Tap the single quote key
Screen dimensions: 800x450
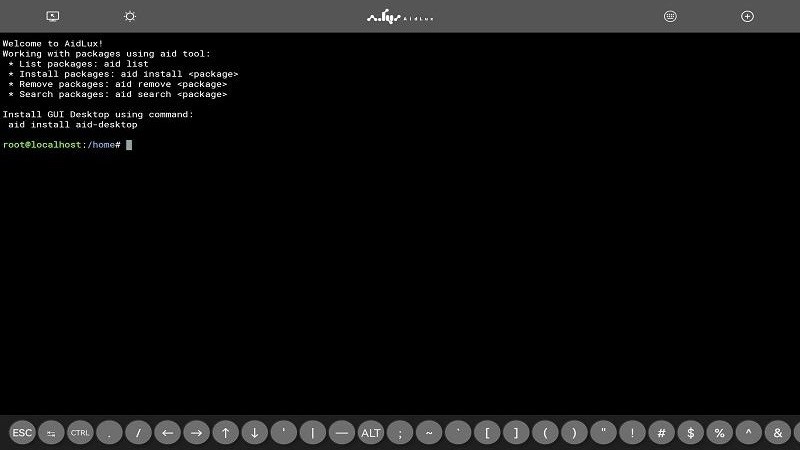coord(284,433)
